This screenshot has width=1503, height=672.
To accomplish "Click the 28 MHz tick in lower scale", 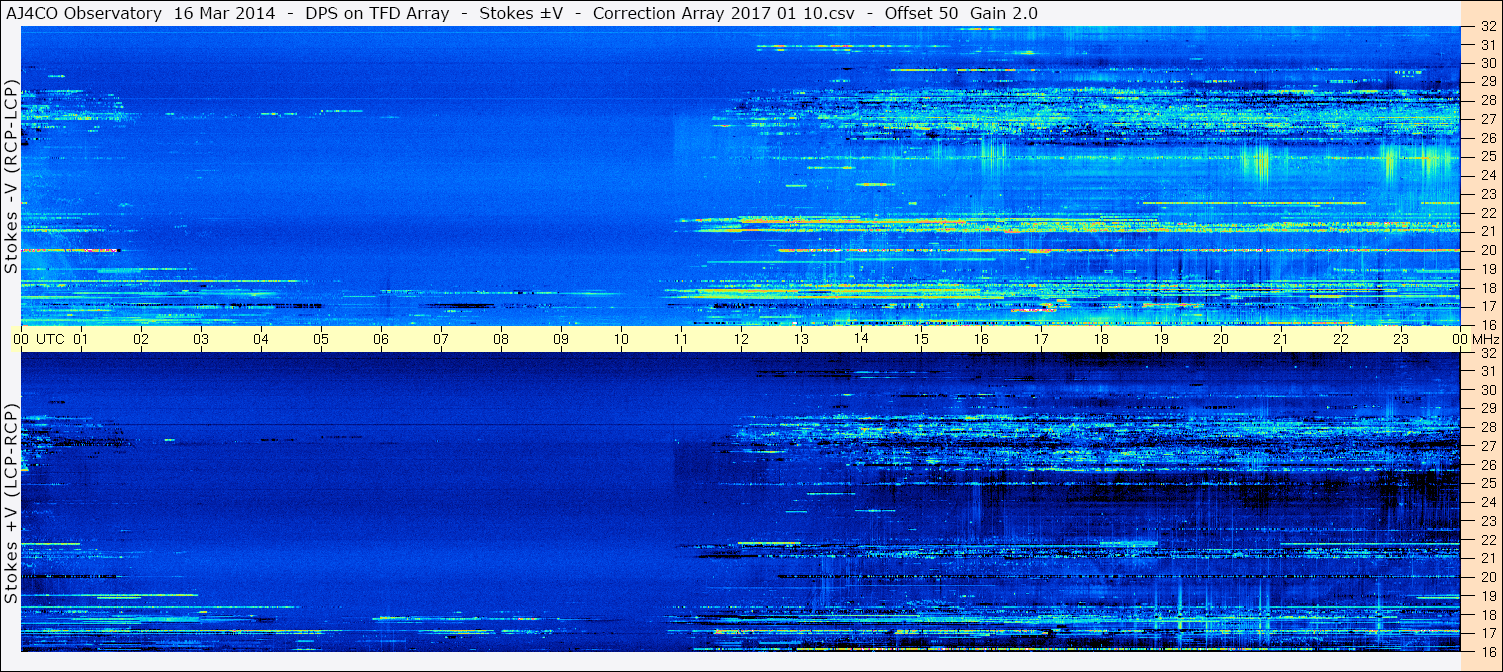I will (x=1486, y=427).
